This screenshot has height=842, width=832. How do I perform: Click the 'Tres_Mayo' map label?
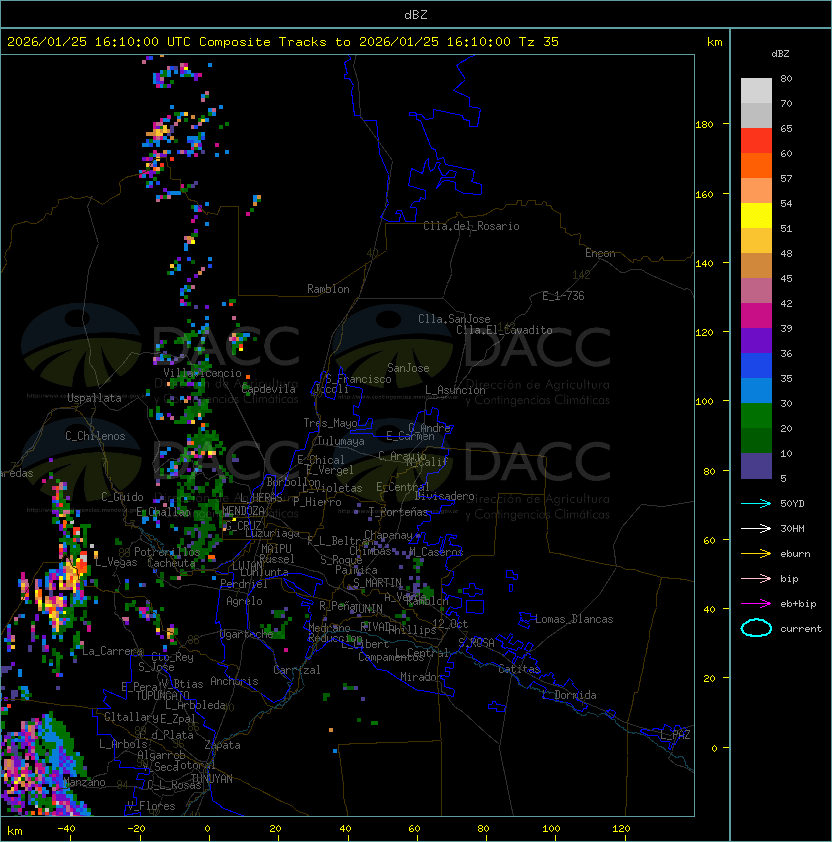point(330,423)
